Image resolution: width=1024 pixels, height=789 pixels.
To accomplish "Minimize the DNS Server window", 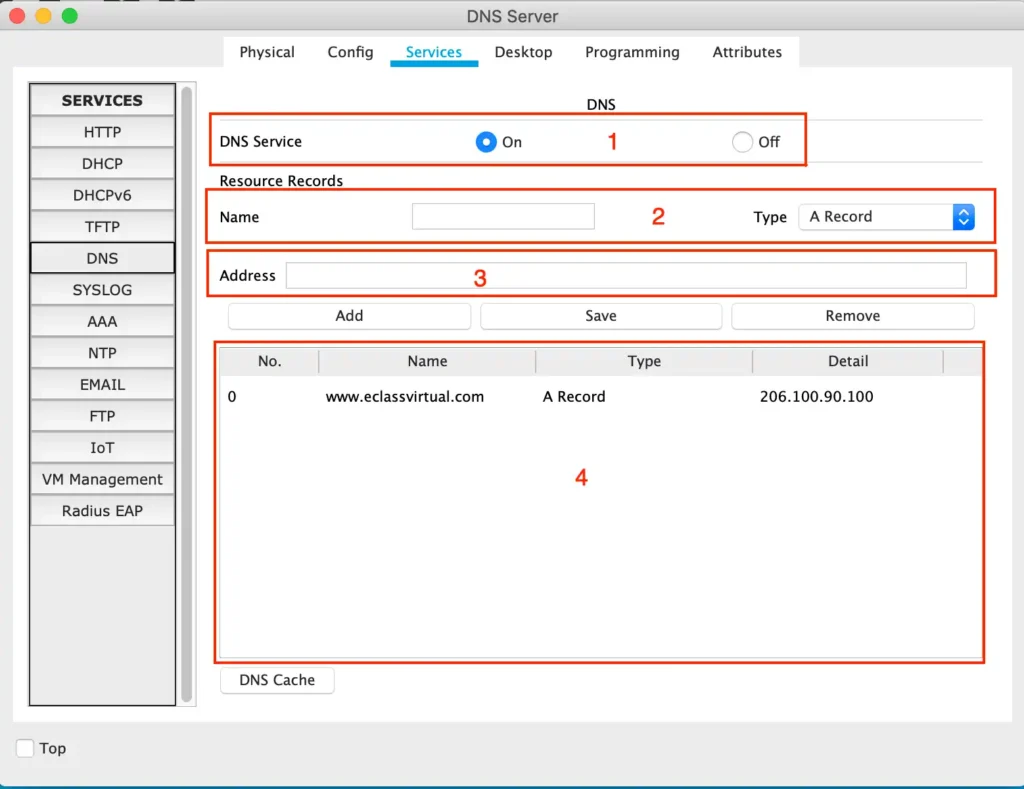I will pos(44,16).
